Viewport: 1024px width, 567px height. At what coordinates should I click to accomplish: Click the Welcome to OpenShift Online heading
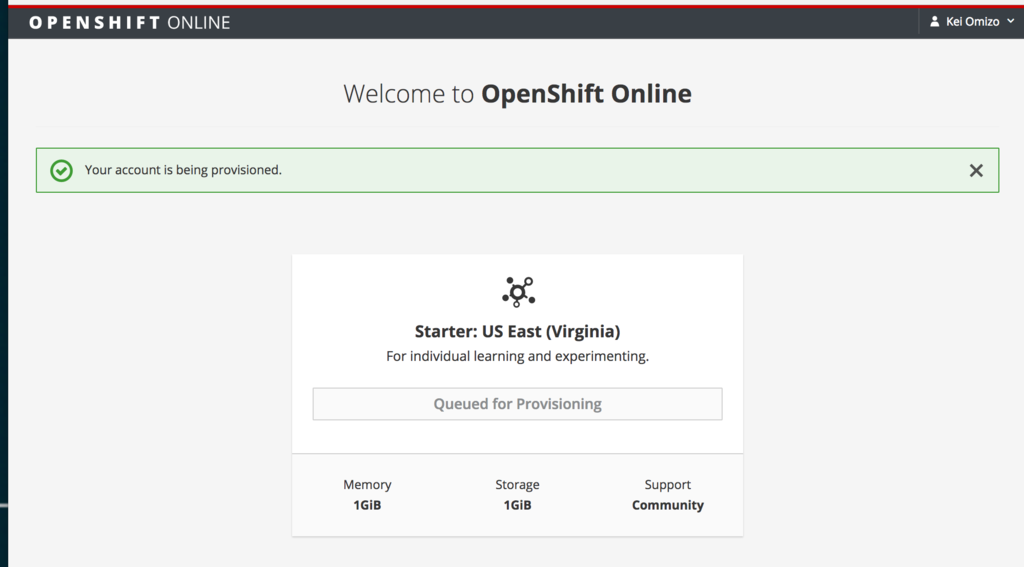[x=517, y=93]
